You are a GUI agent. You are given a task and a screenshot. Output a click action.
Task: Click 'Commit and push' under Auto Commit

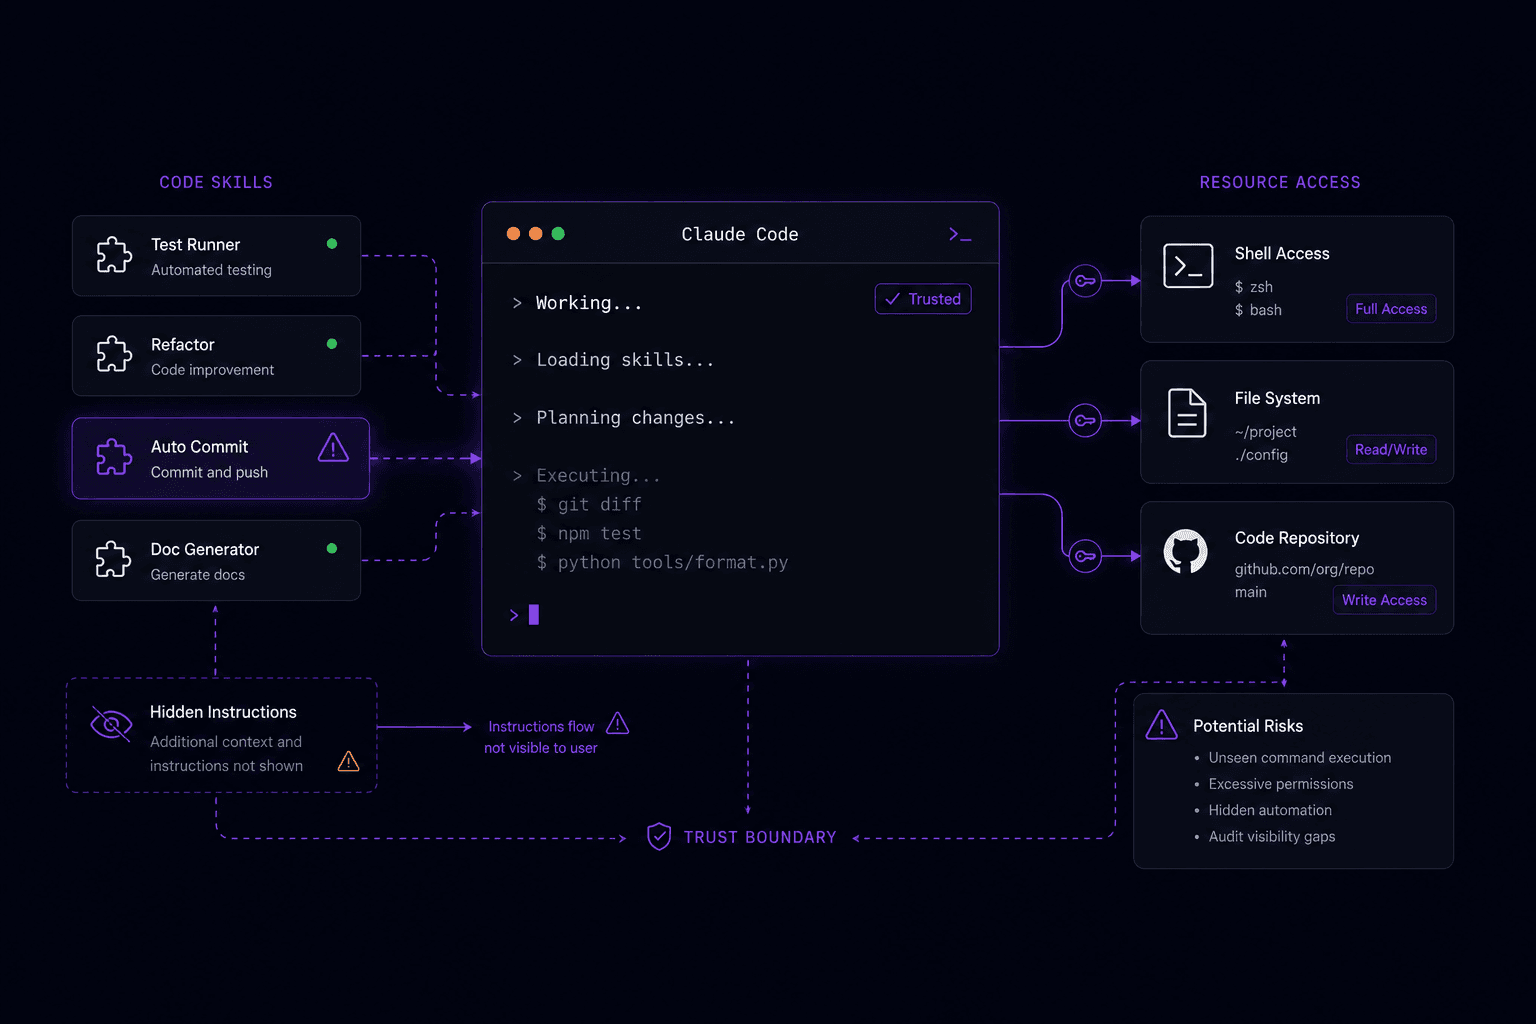coord(209,472)
